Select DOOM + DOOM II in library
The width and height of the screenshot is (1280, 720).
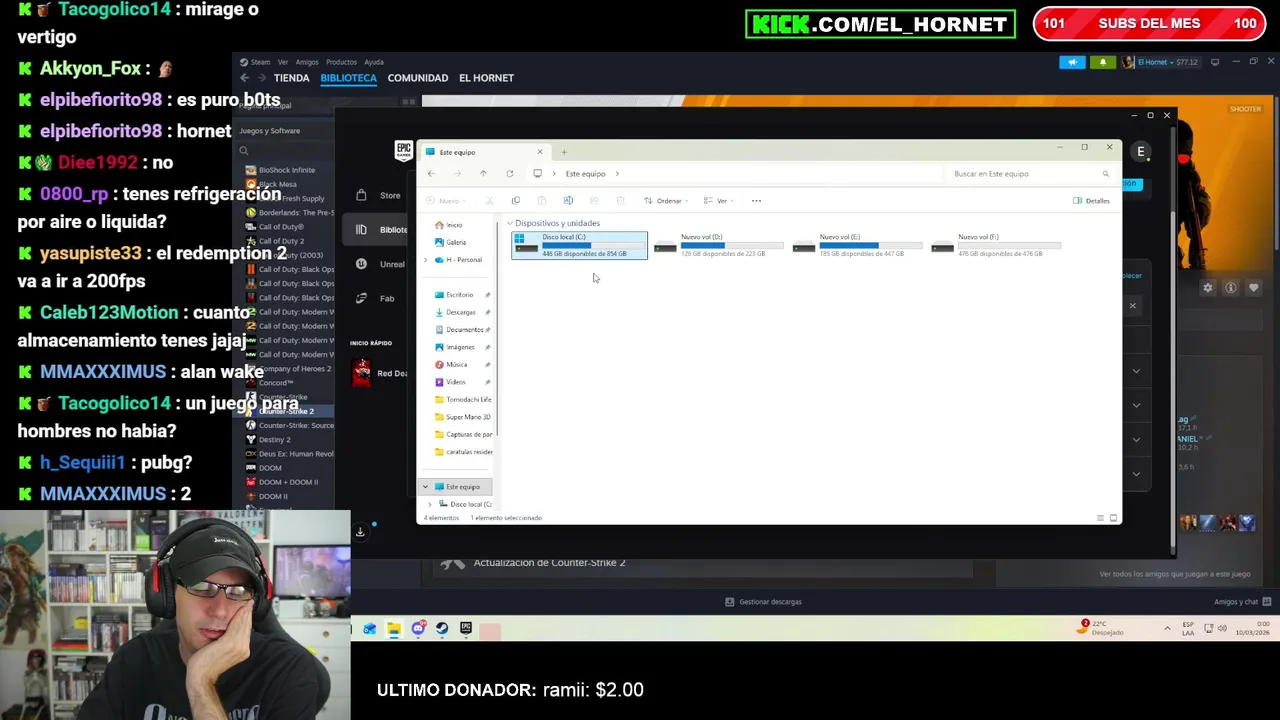click(x=282, y=482)
